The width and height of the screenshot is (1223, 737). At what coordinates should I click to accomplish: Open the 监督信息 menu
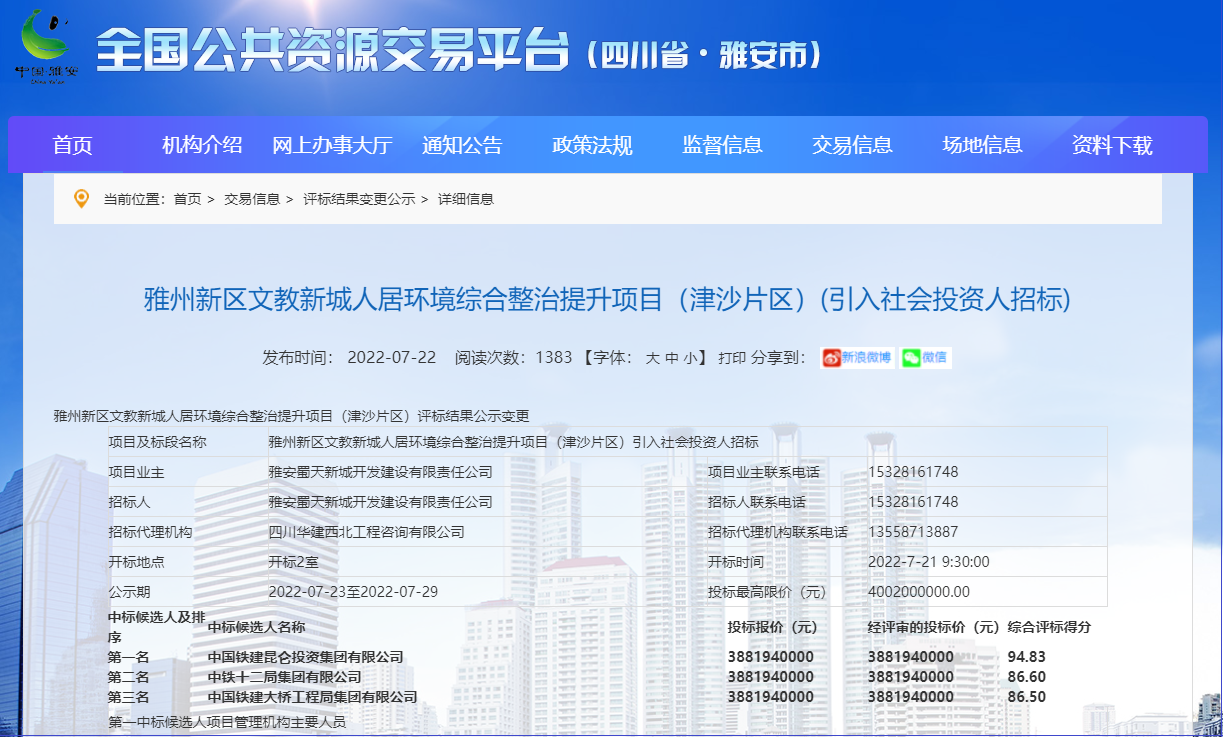(x=722, y=145)
